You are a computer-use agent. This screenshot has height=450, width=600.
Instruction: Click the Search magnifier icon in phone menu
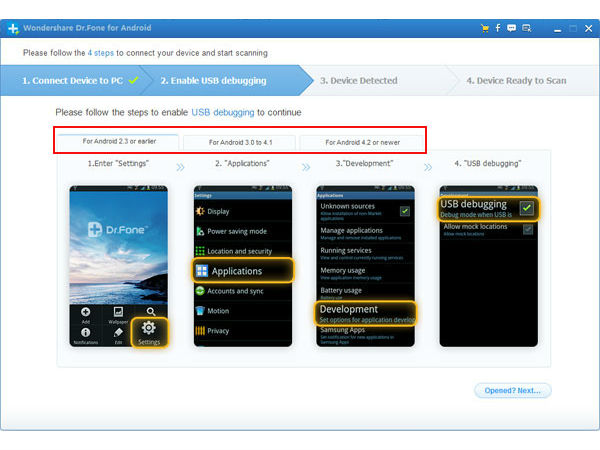click(x=151, y=311)
